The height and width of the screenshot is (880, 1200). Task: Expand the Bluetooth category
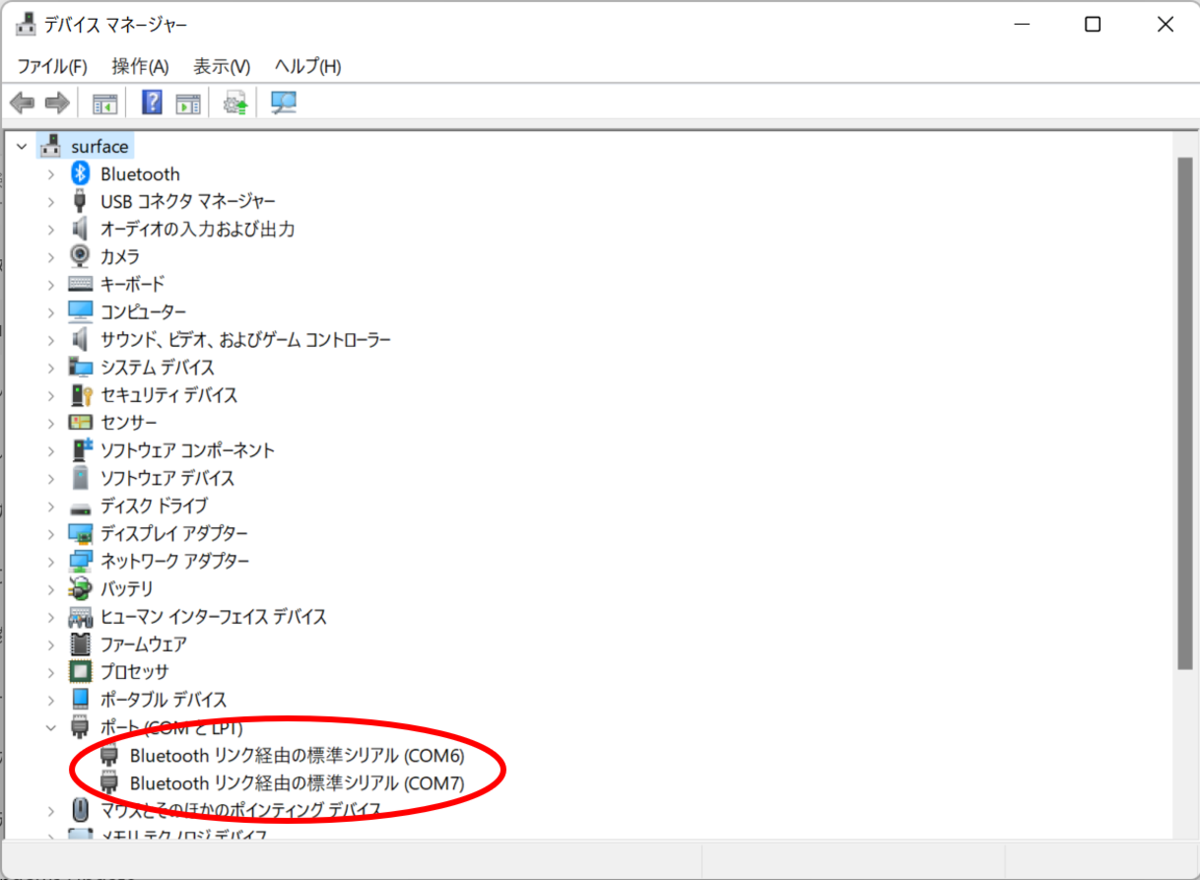tap(51, 174)
